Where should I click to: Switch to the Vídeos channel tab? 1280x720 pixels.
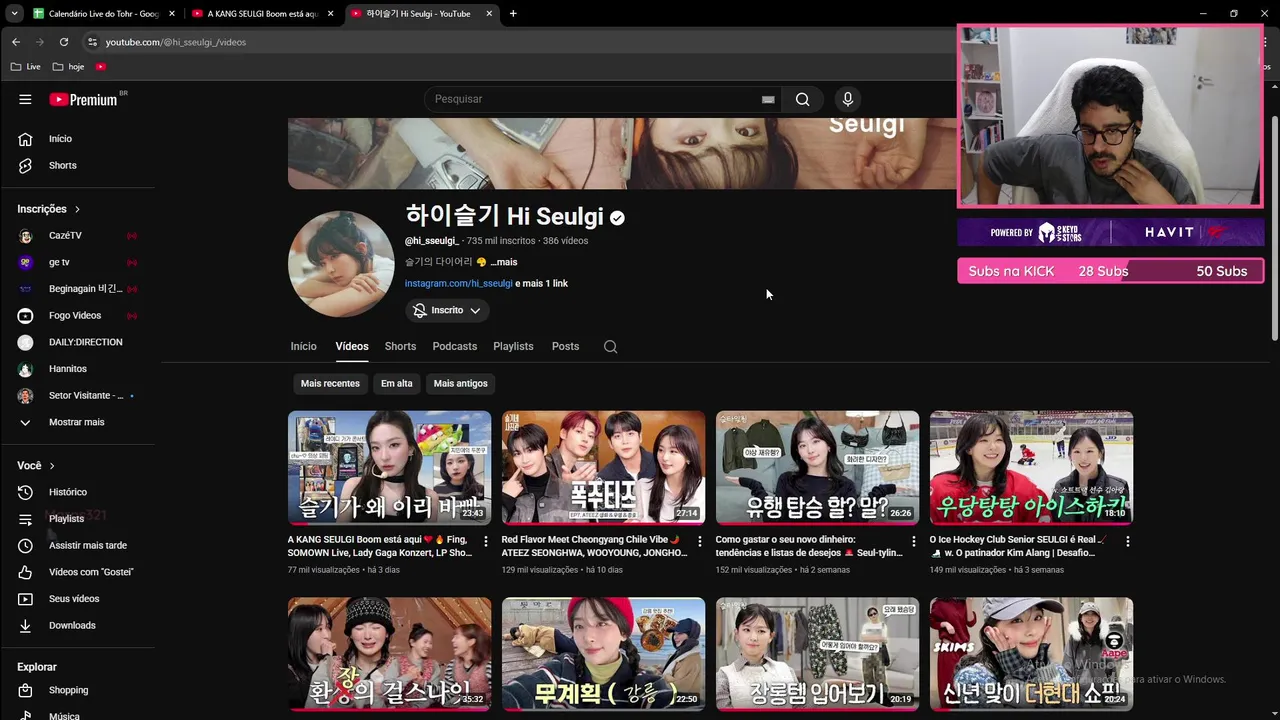pos(352,347)
